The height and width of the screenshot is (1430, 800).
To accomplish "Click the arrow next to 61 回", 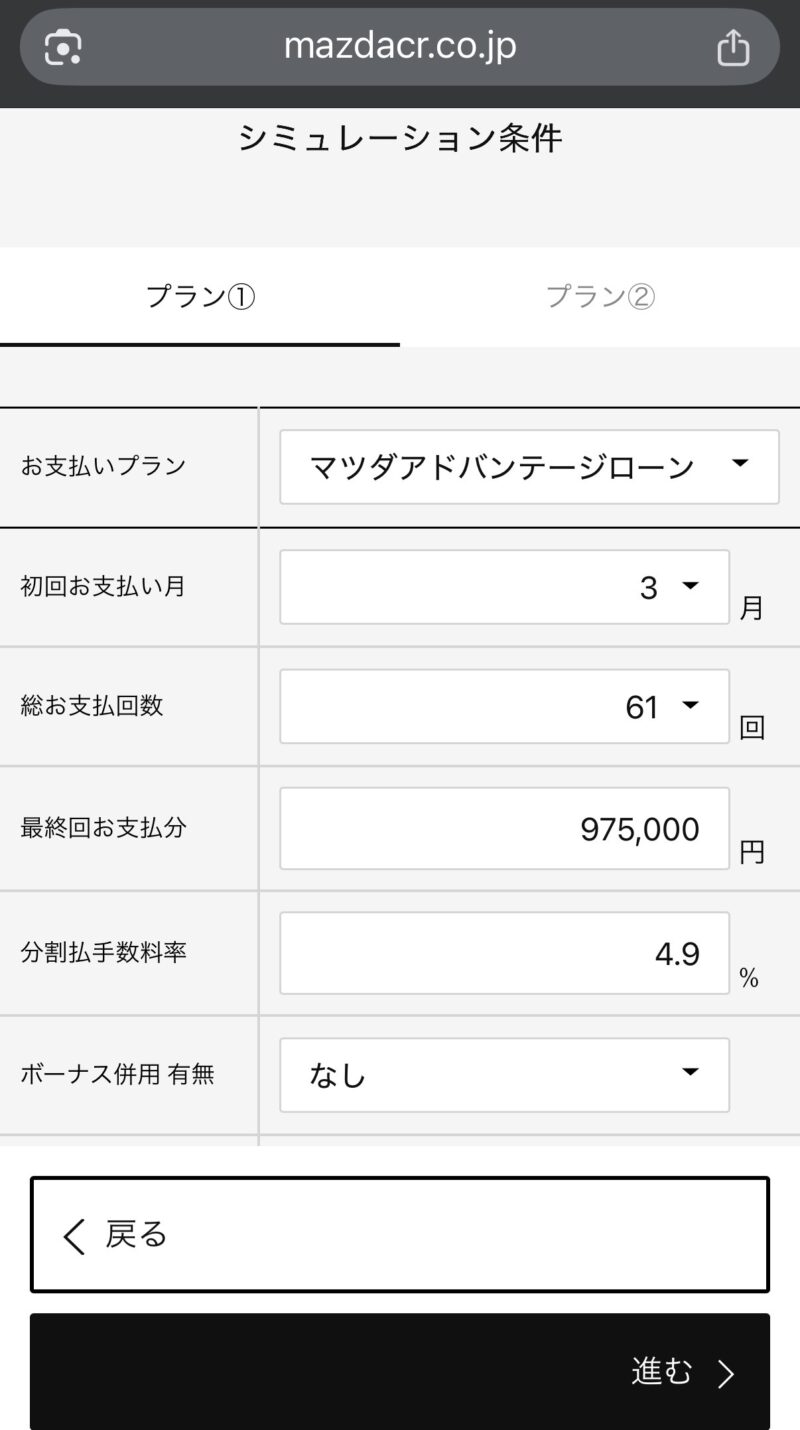I will [x=690, y=706].
